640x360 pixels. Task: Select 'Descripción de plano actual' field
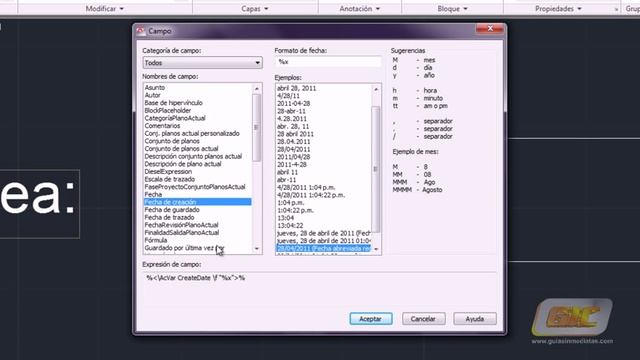click(183, 164)
